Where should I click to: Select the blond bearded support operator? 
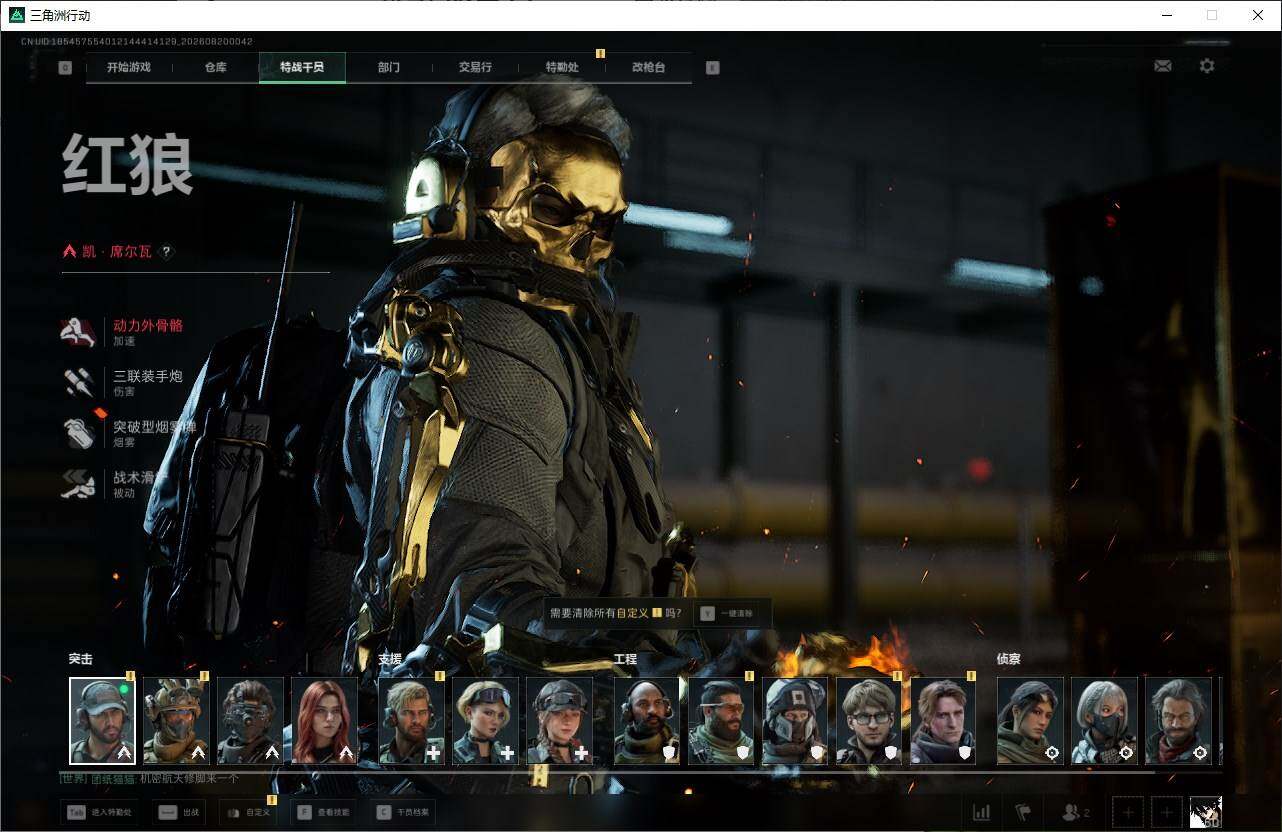pos(411,721)
